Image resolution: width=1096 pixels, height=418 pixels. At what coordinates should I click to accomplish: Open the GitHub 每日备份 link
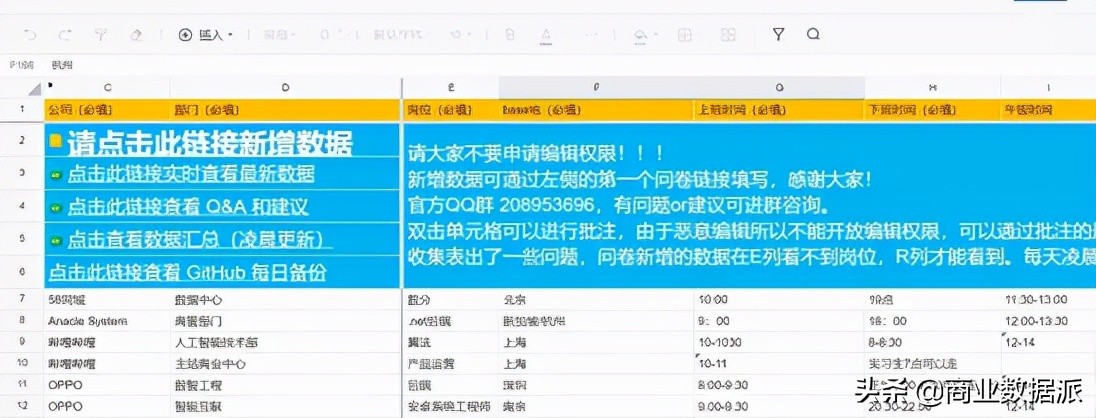coord(187,272)
